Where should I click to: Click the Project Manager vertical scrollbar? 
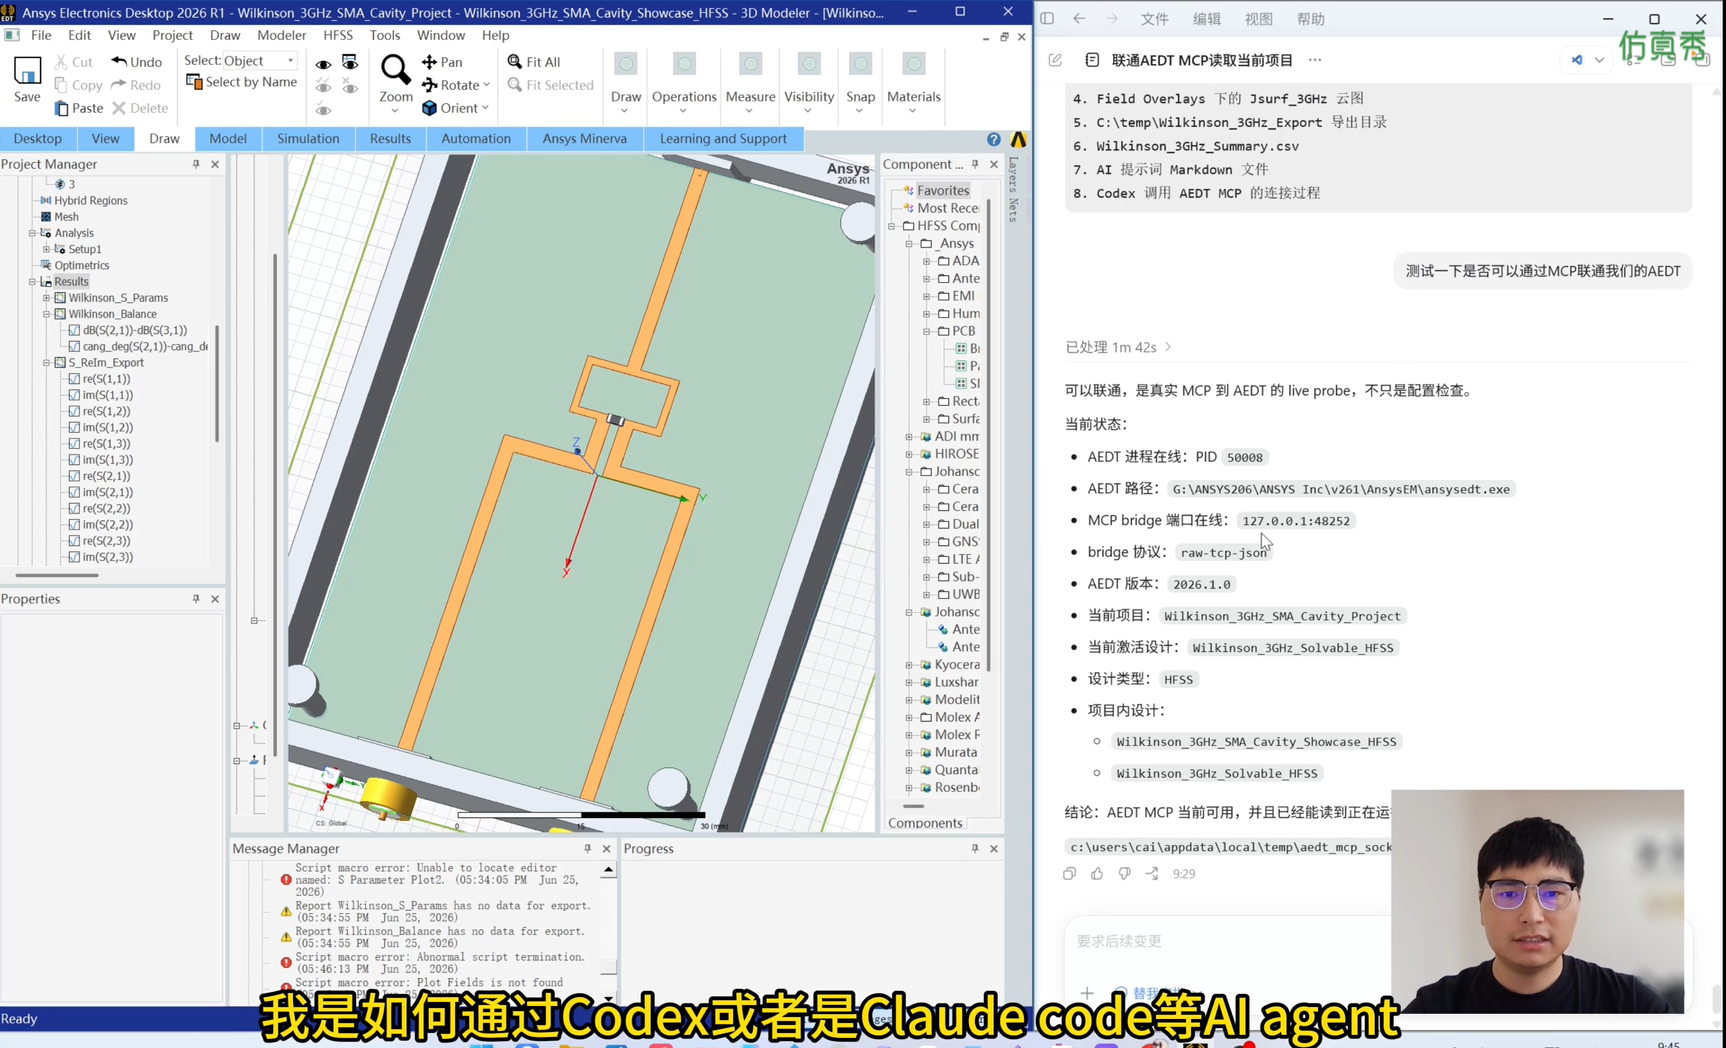coord(217,383)
